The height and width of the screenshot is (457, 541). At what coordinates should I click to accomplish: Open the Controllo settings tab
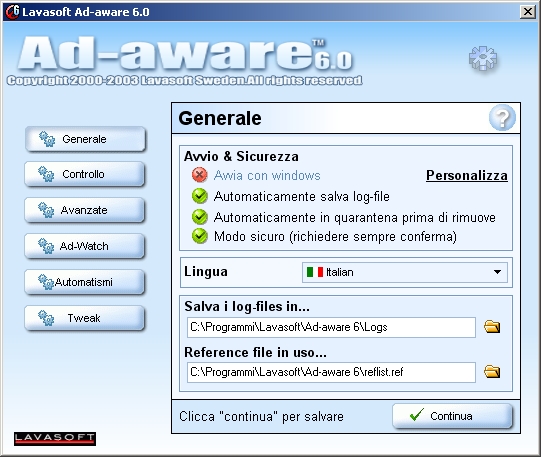tap(85, 174)
